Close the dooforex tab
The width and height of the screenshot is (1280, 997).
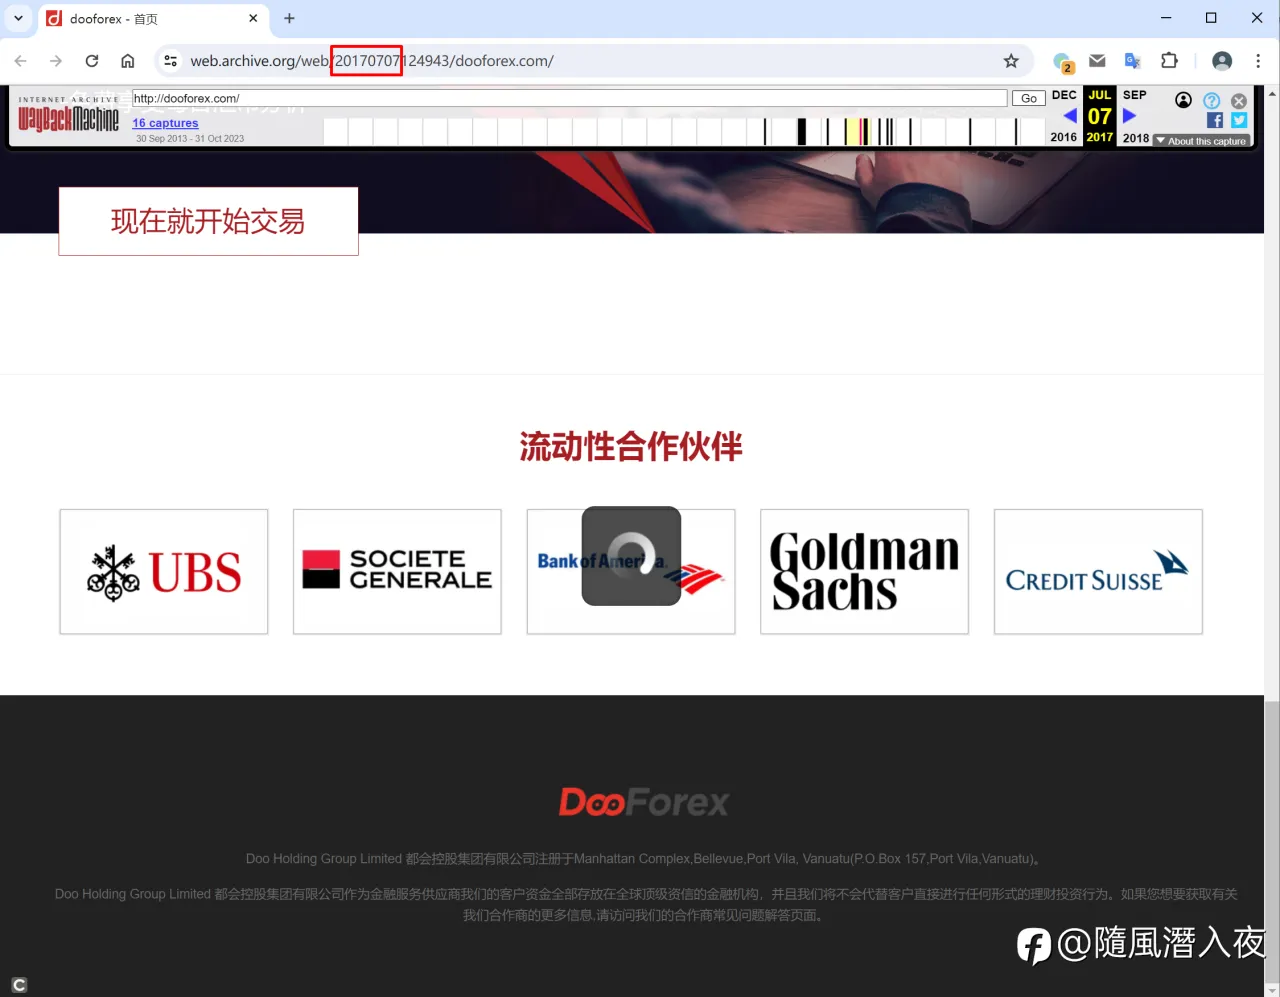coord(253,18)
